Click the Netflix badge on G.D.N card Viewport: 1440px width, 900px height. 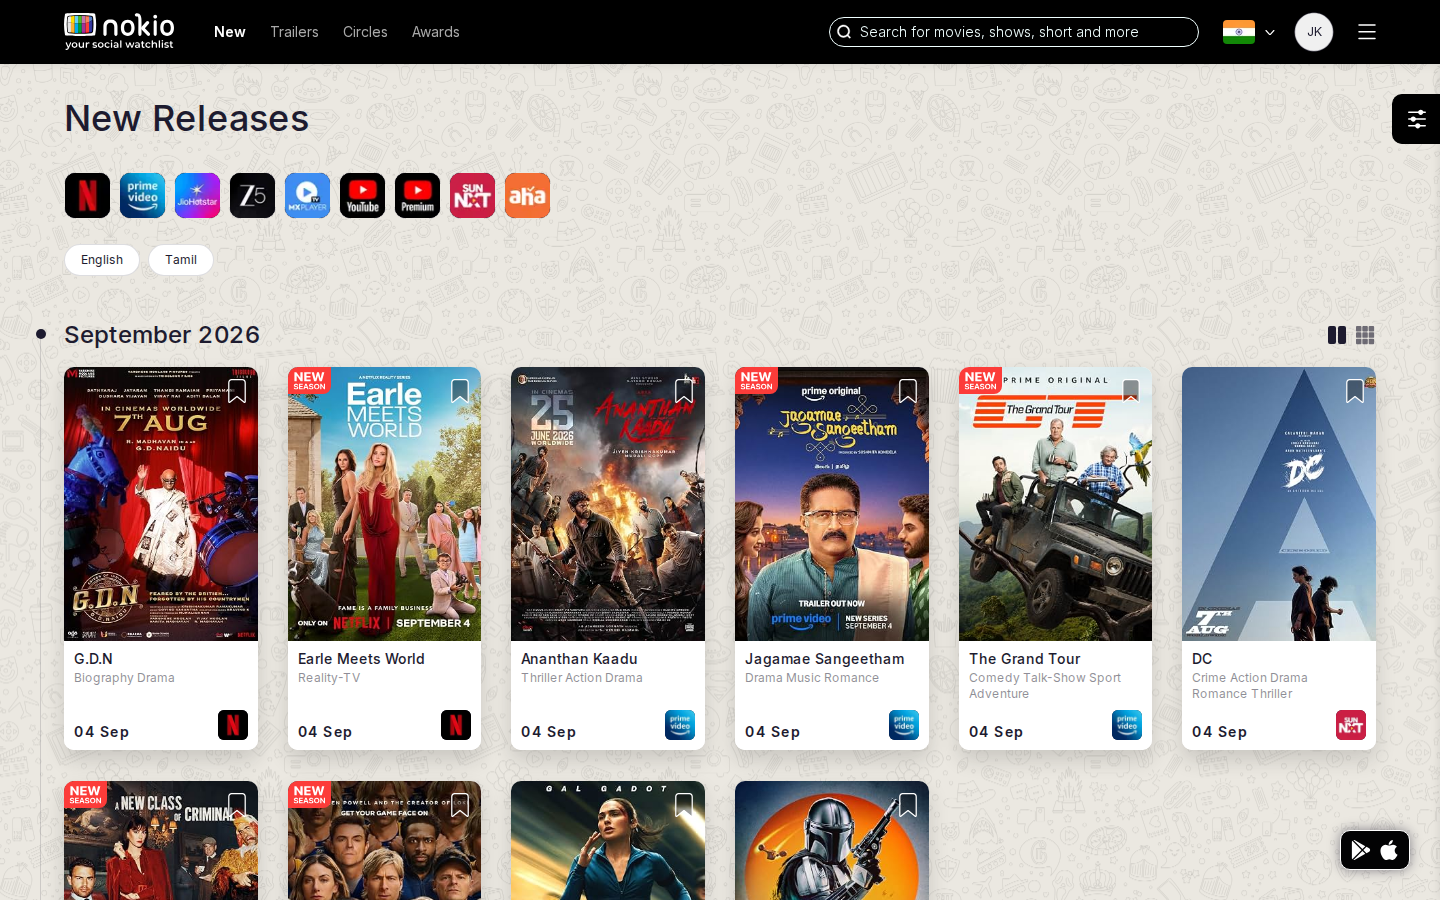[x=233, y=725]
